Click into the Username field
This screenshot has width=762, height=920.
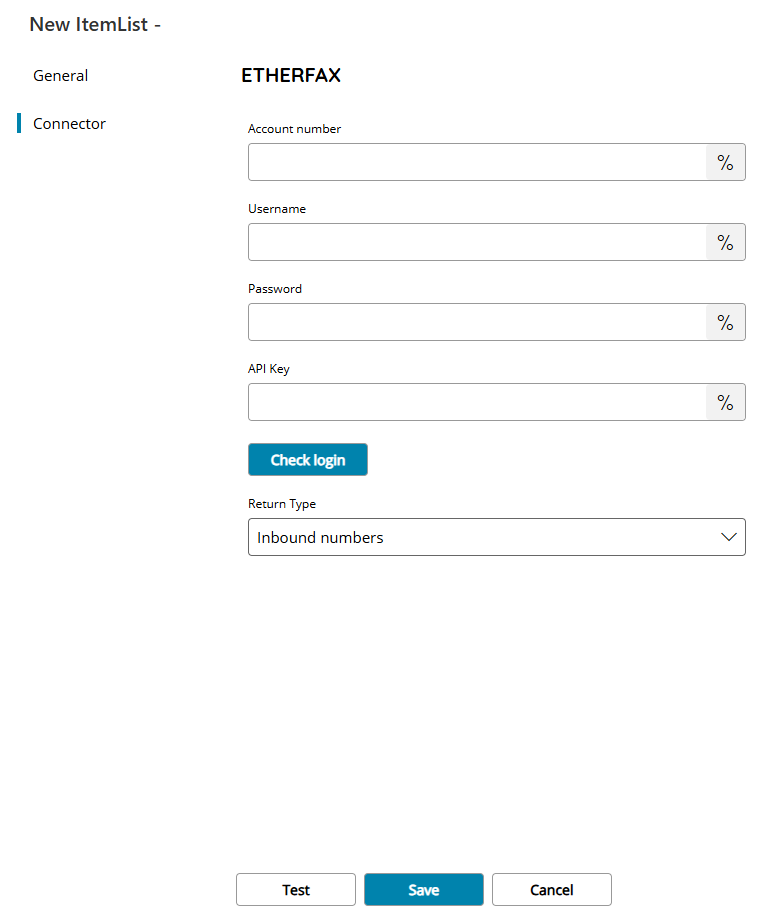pos(477,242)
